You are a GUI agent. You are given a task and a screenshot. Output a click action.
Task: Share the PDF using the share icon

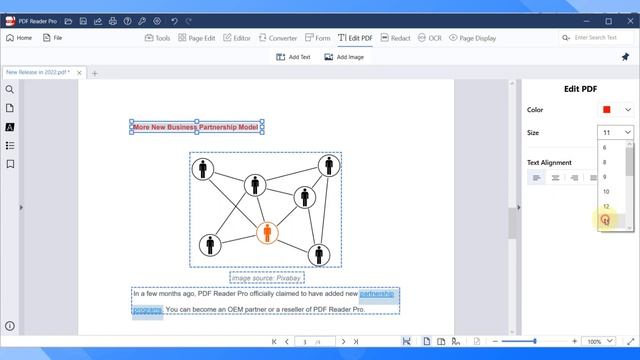(98, 21)
